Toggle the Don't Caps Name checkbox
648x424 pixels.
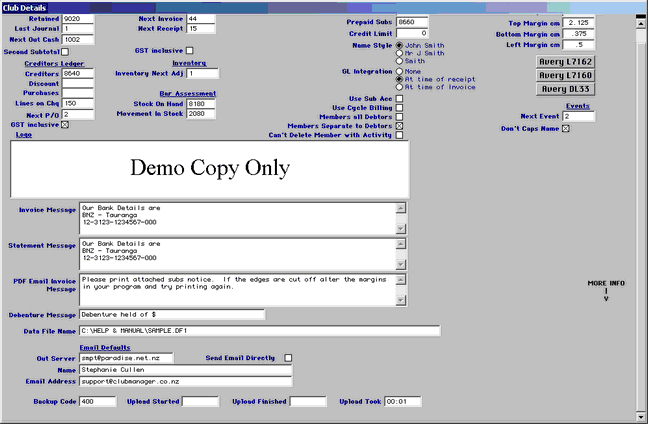tap(566, 128)
